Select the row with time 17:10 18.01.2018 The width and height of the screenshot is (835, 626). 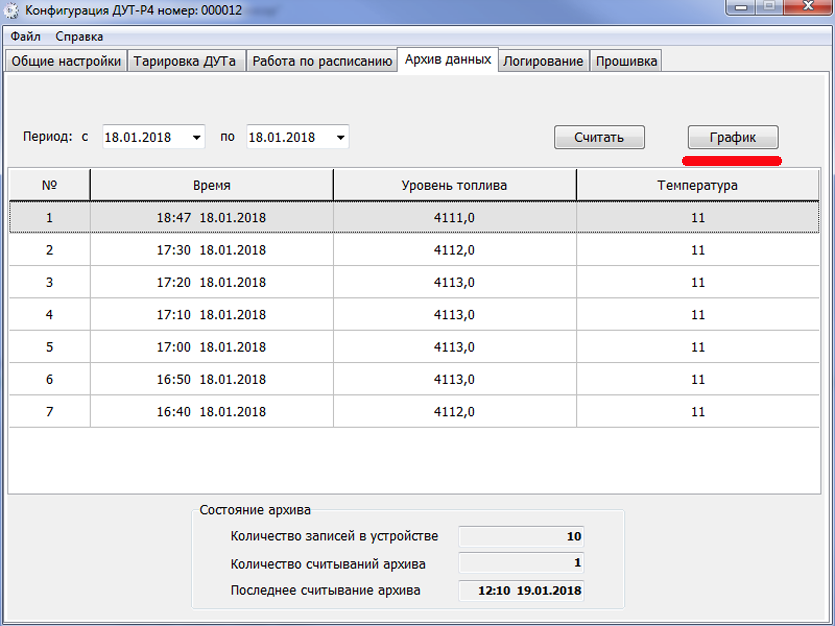[x=414, y=315]
